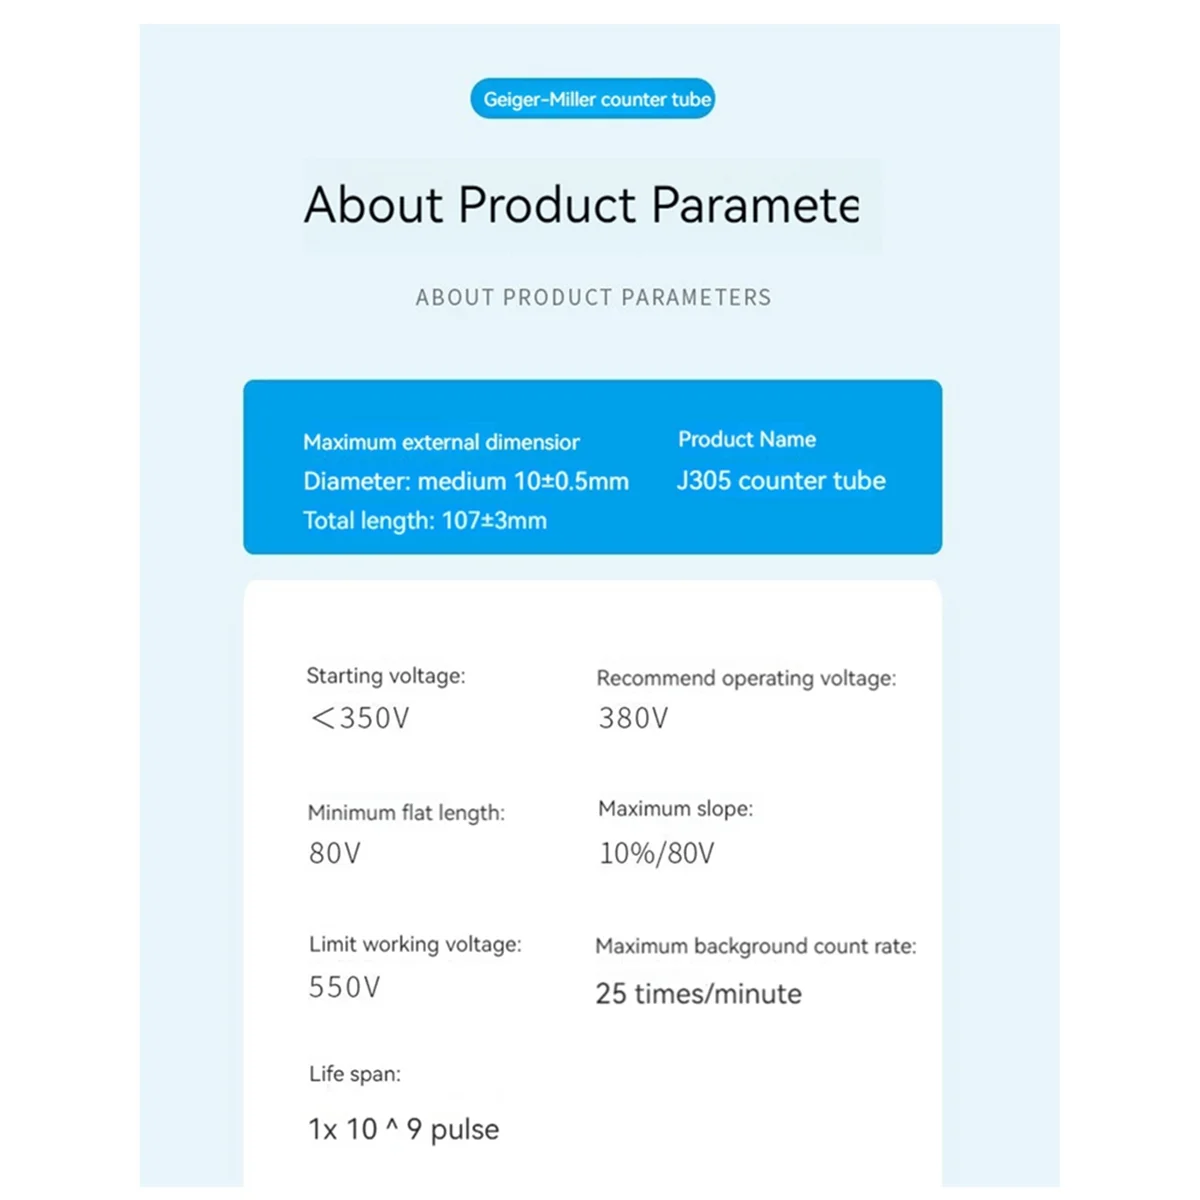Click the Product Name label
Image resolution: width=1200 pixels, height=1200 pixels.
[x=747, y=439]
